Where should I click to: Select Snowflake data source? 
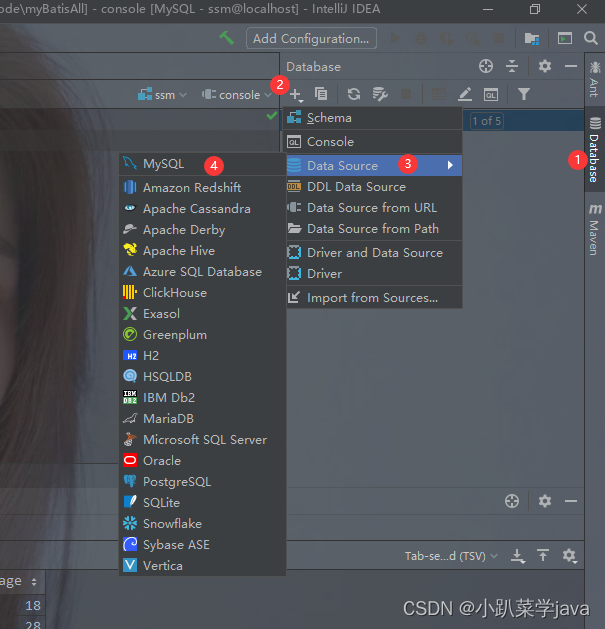[x=202, y=523]
